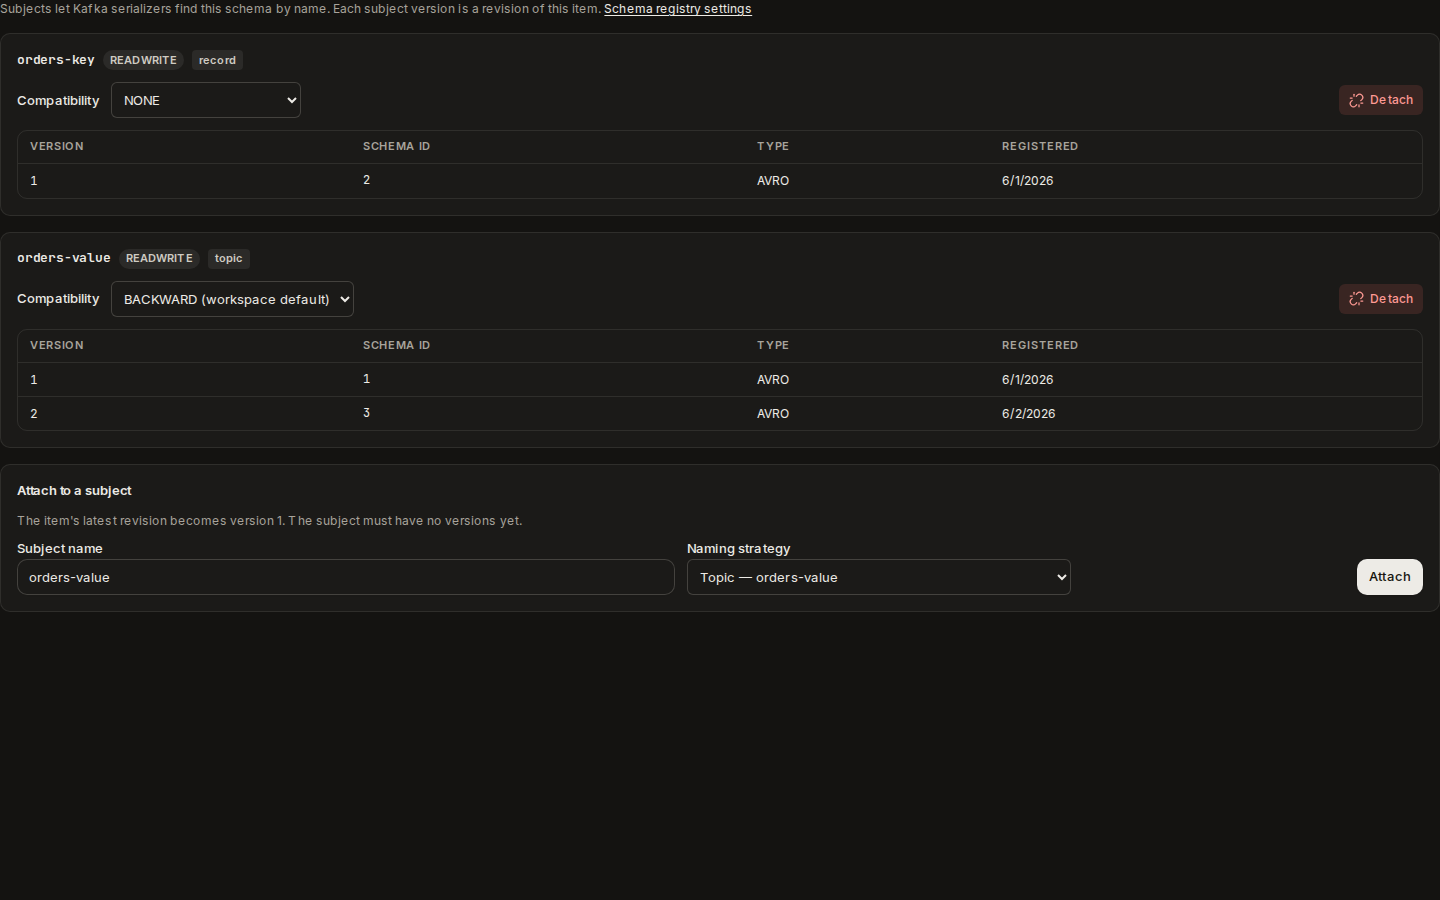Screen dimensions: 1440x900
Task: Click the READWRITE badge next to orders-key
Action: (143, 60)
